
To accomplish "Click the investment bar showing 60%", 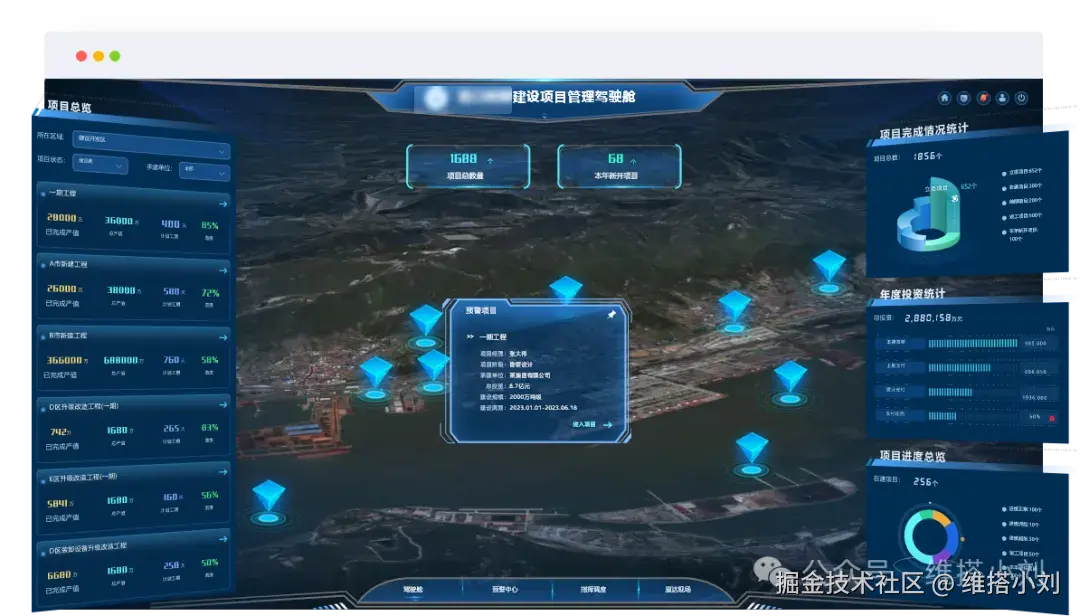I will (x=942, y=416).
